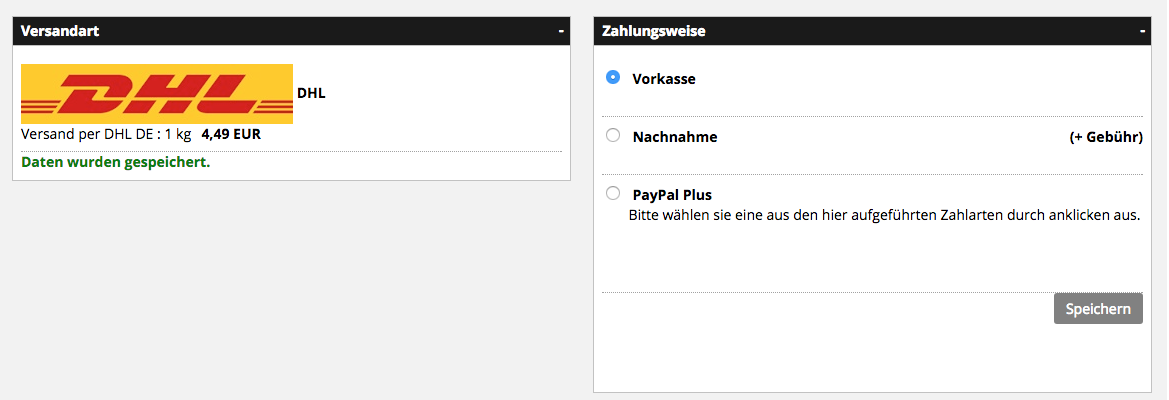The width and height of the screenshot is (1169, 400).
Task: Collapse the Zahlungsweise panel with minus icon
Action: [x=1142, y=31]
